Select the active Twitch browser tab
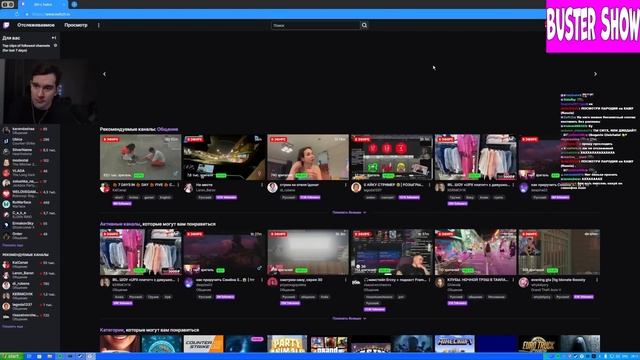 click(43, 4)
